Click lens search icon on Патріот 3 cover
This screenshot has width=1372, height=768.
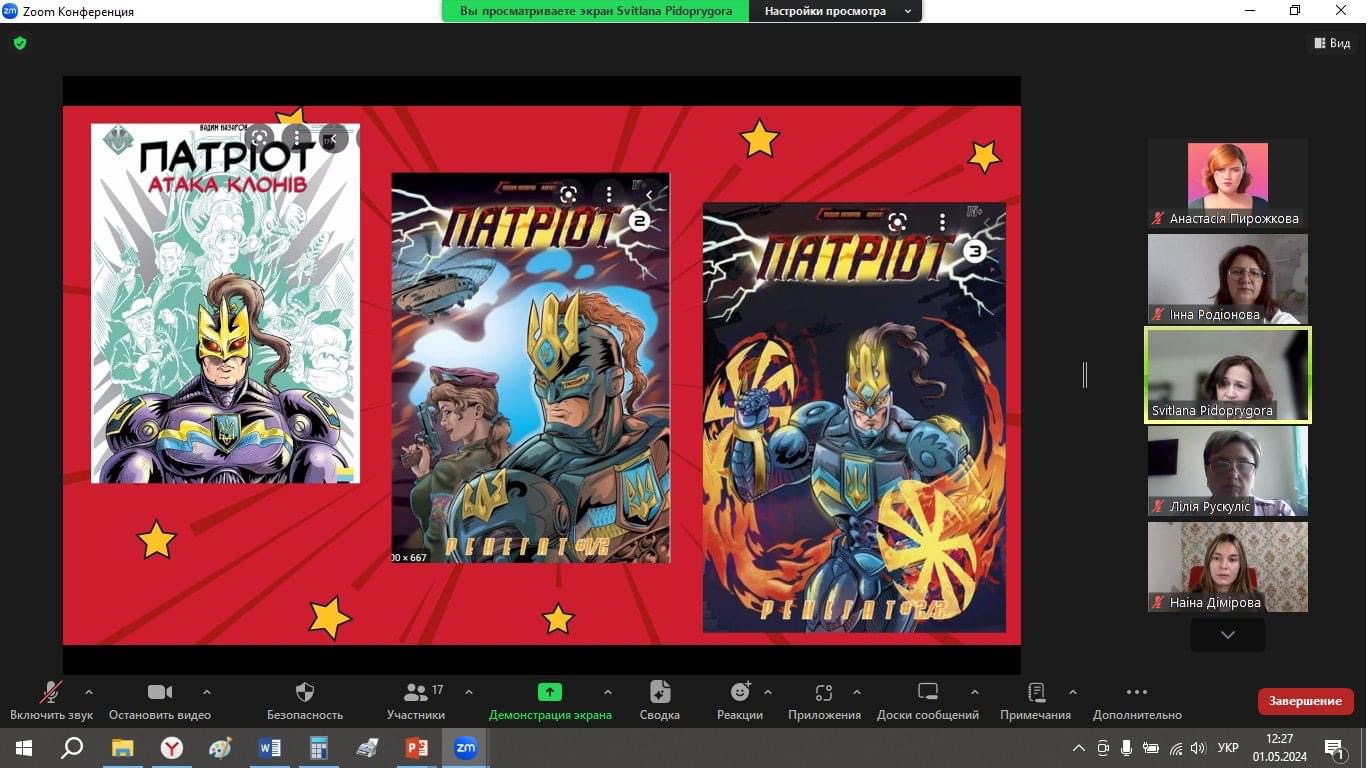coord(897,222)
